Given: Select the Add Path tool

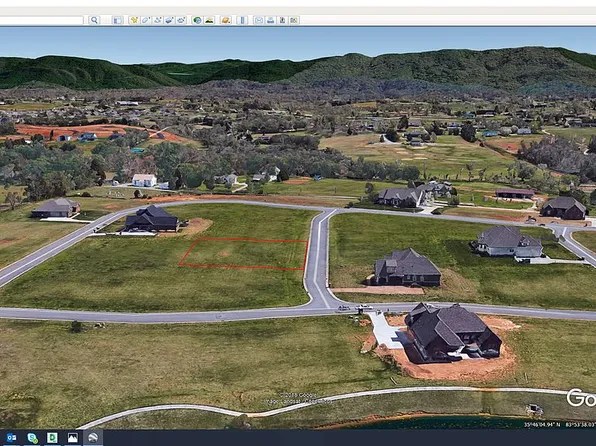Looking at the screenshot, I should coord(158,20).
